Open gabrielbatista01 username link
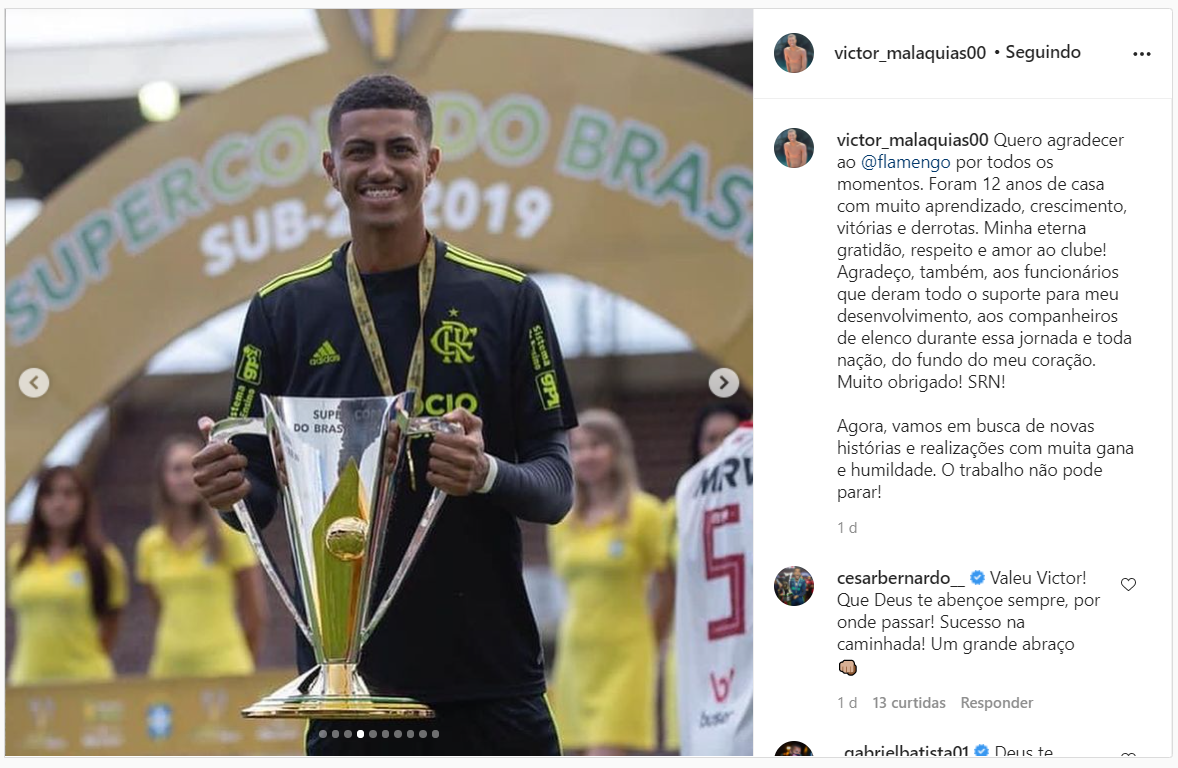This screenshot has width=1178, height=768. [x=905, y=751]
